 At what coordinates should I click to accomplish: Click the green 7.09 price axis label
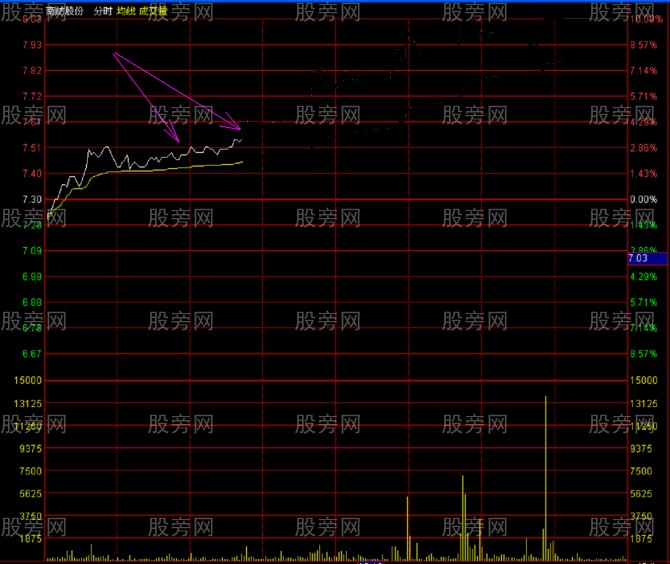pos(32,251)
